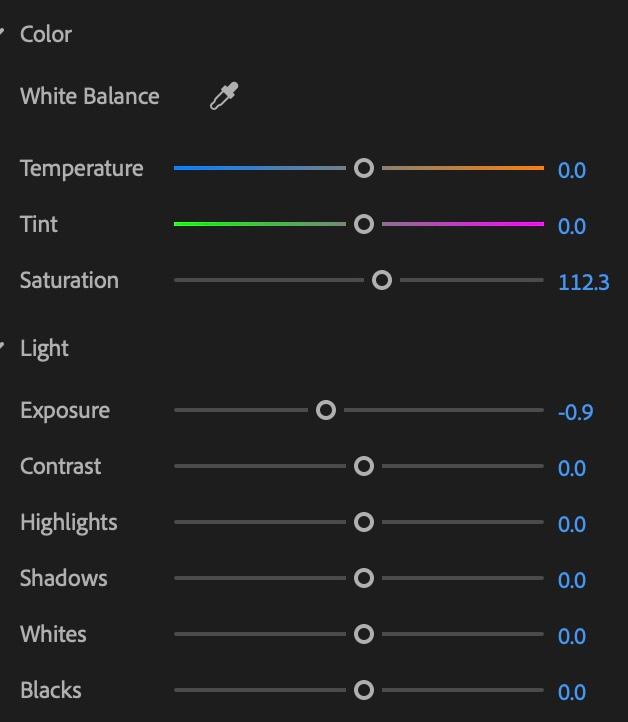This screenshot has width=628, height=722.
Task: Select the White Balance eyedropper tool
Action: (x=224, y=96)
